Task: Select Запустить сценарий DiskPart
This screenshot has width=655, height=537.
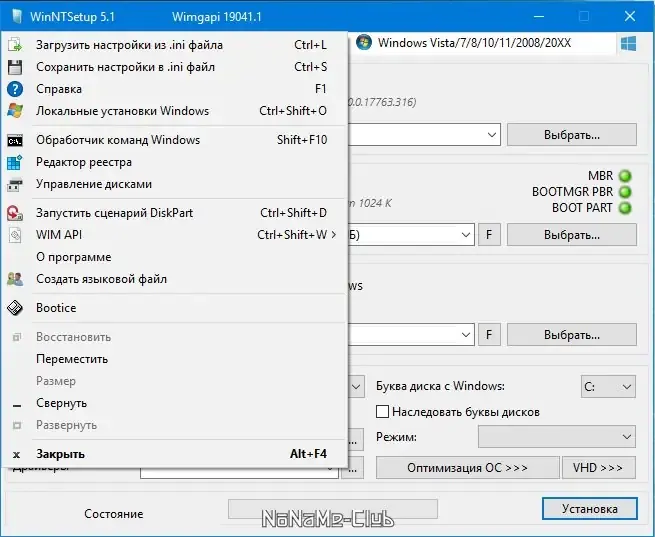Action: [x=175, y=213]
